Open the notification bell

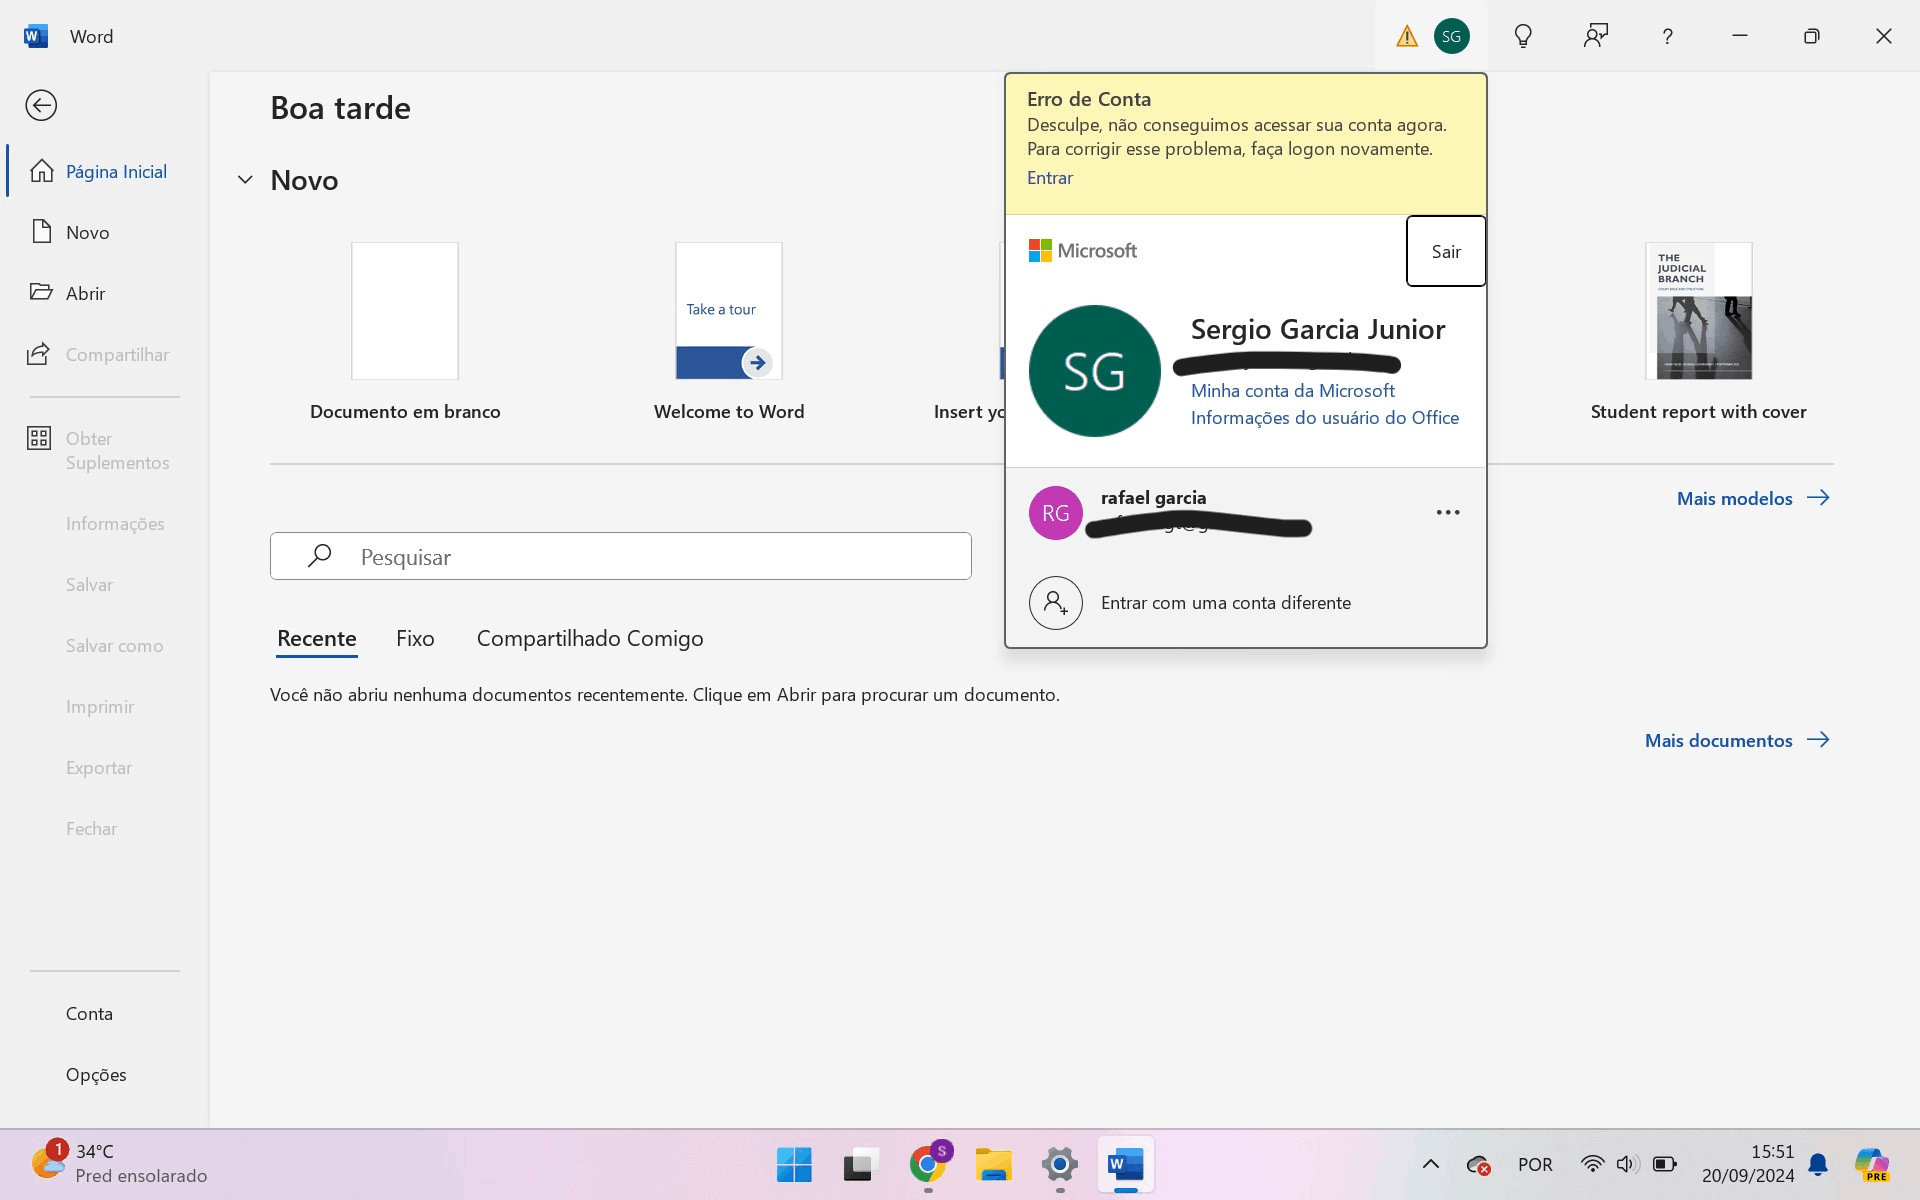(x=1818, y=1164)
